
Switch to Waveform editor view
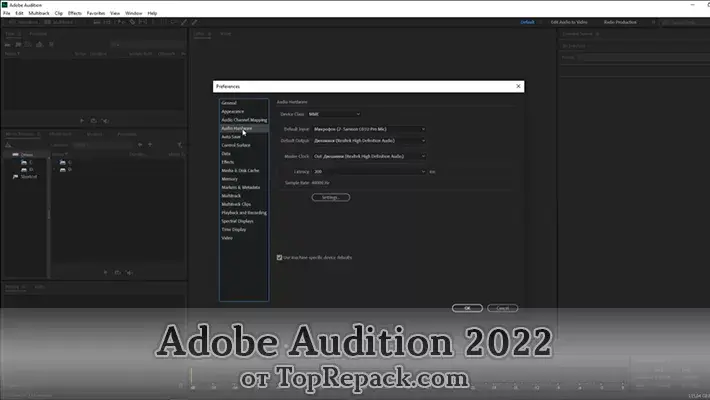pyautogui.click(x=23, y=22)
